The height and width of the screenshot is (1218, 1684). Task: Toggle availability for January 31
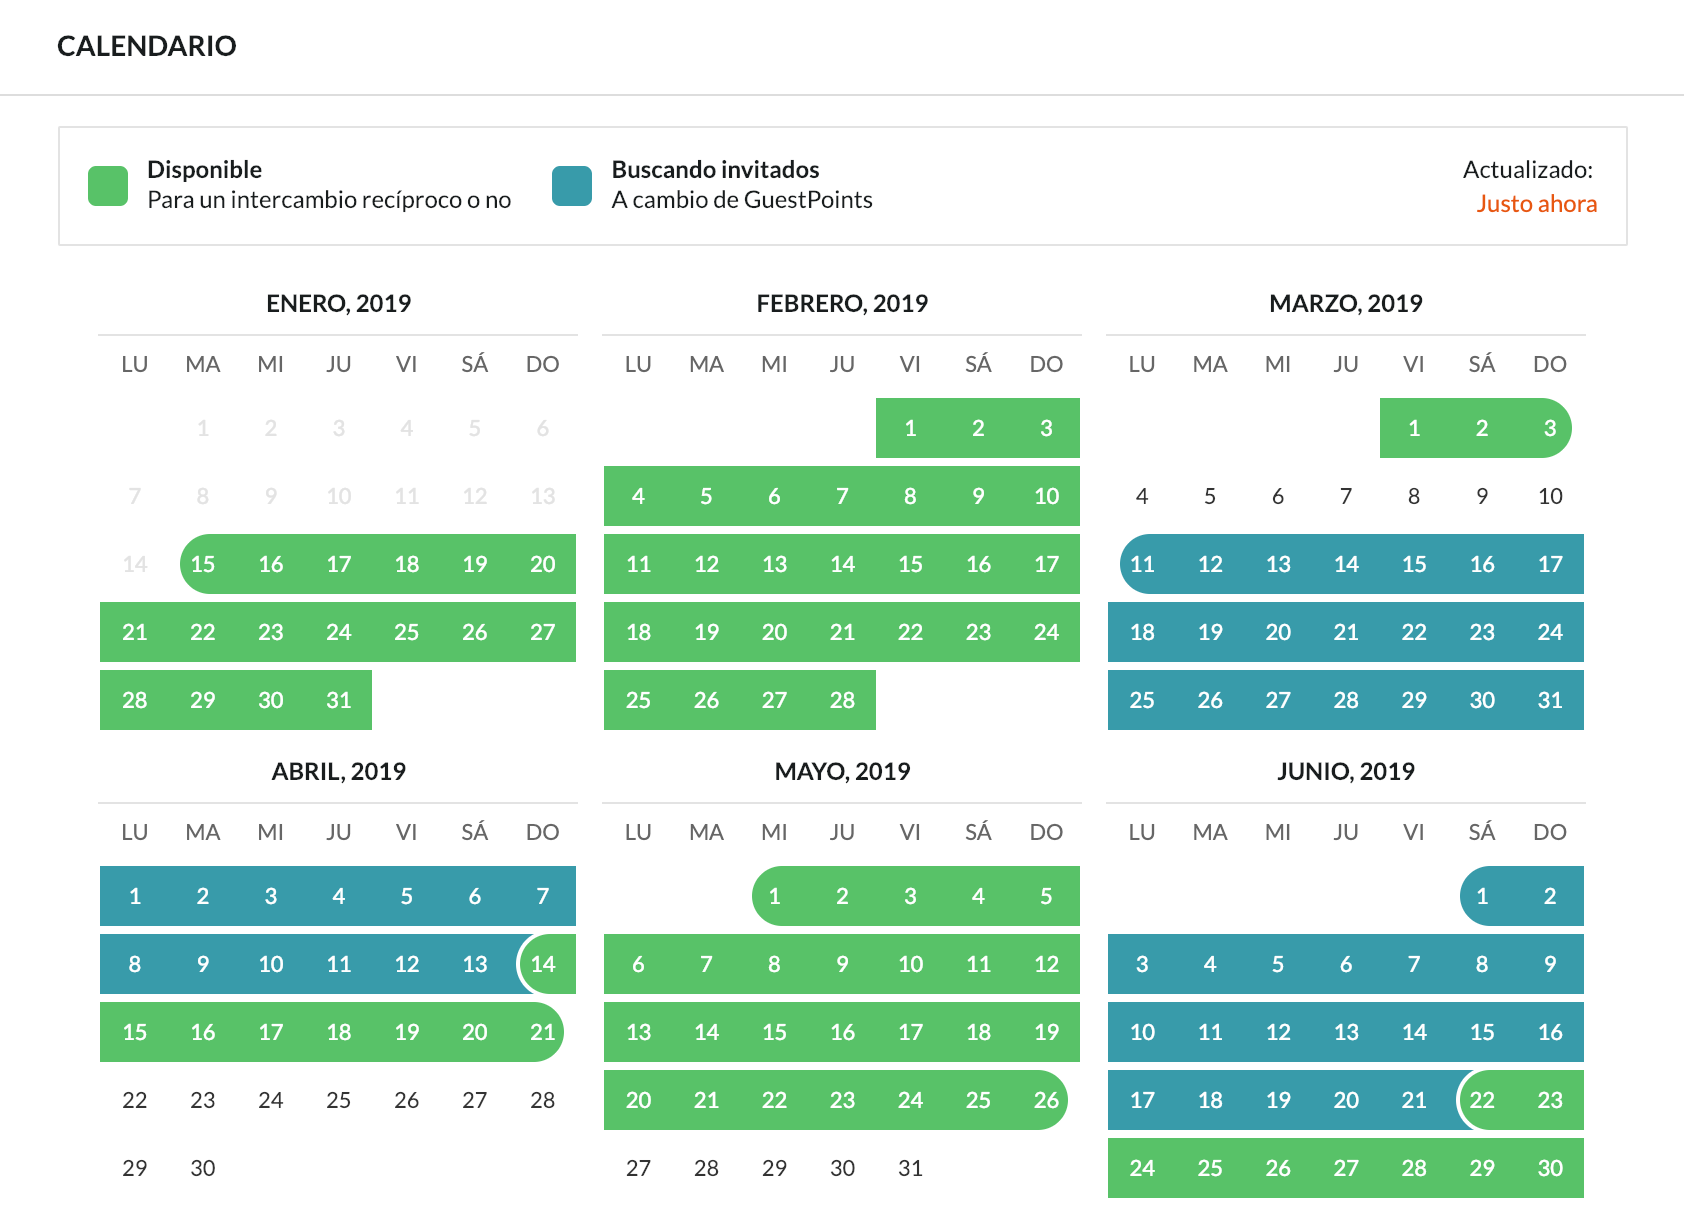(x=339, y=700)
